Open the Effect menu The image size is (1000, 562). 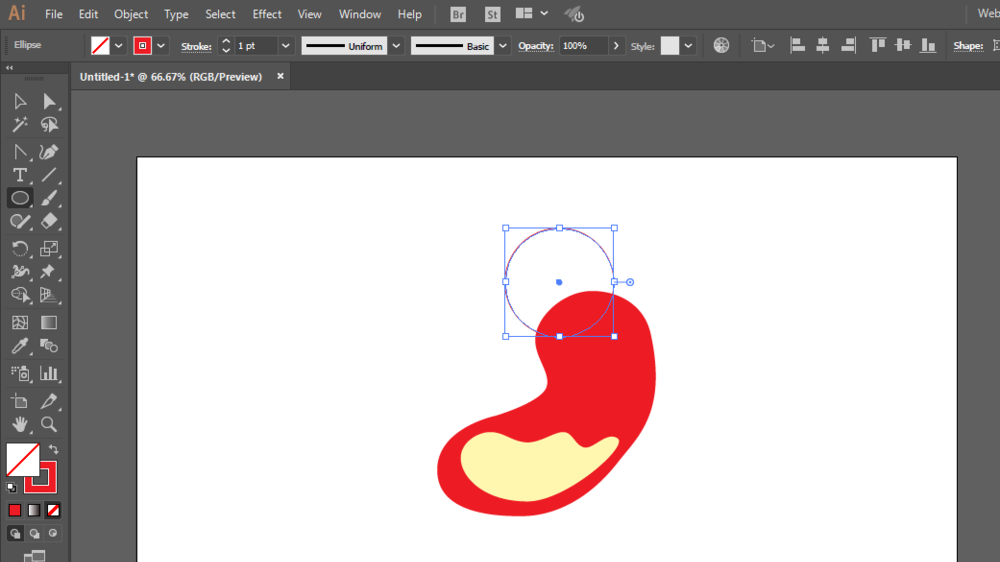pyautogui.click(x=267, y=14)
